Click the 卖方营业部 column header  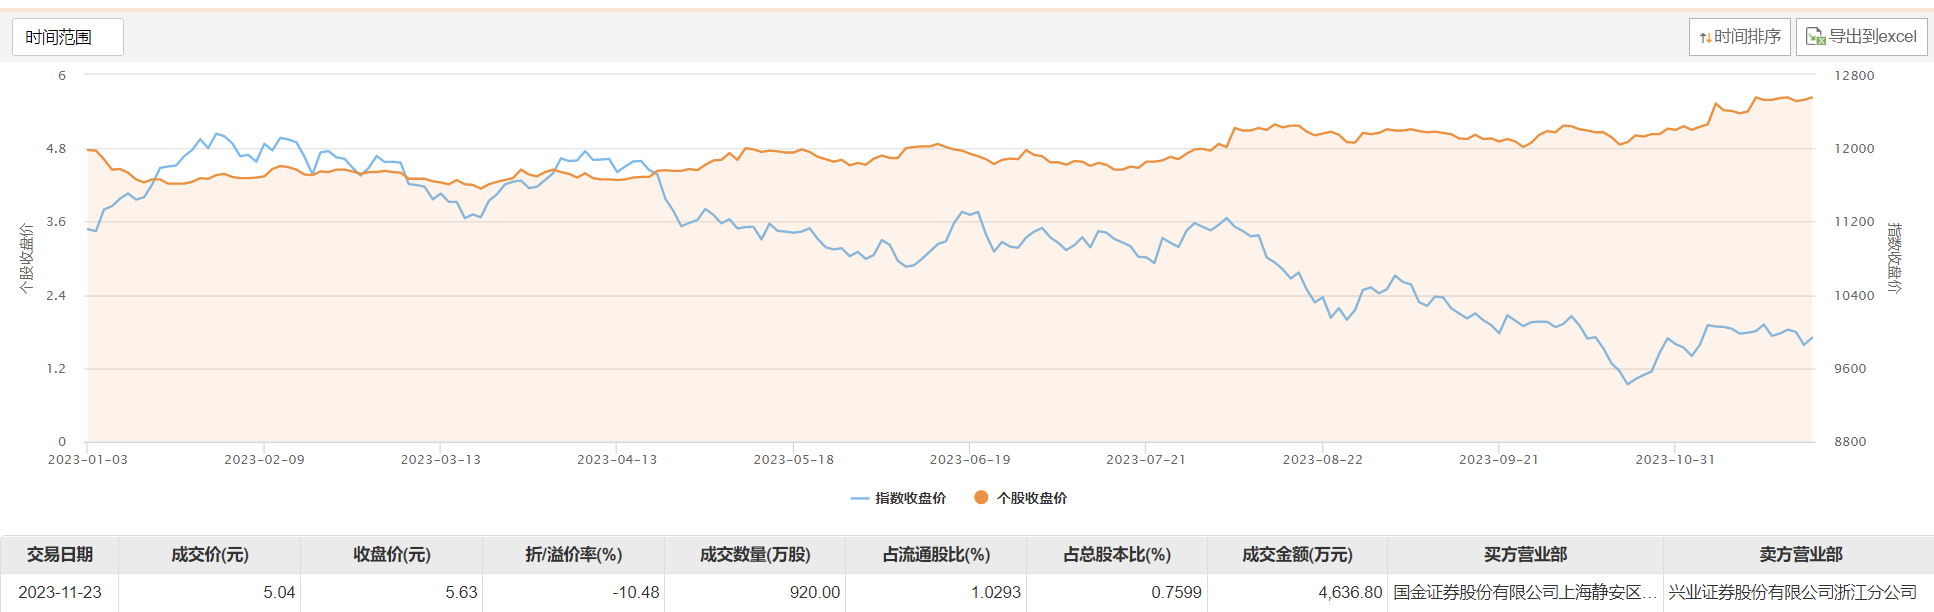tap(1800, 554)
